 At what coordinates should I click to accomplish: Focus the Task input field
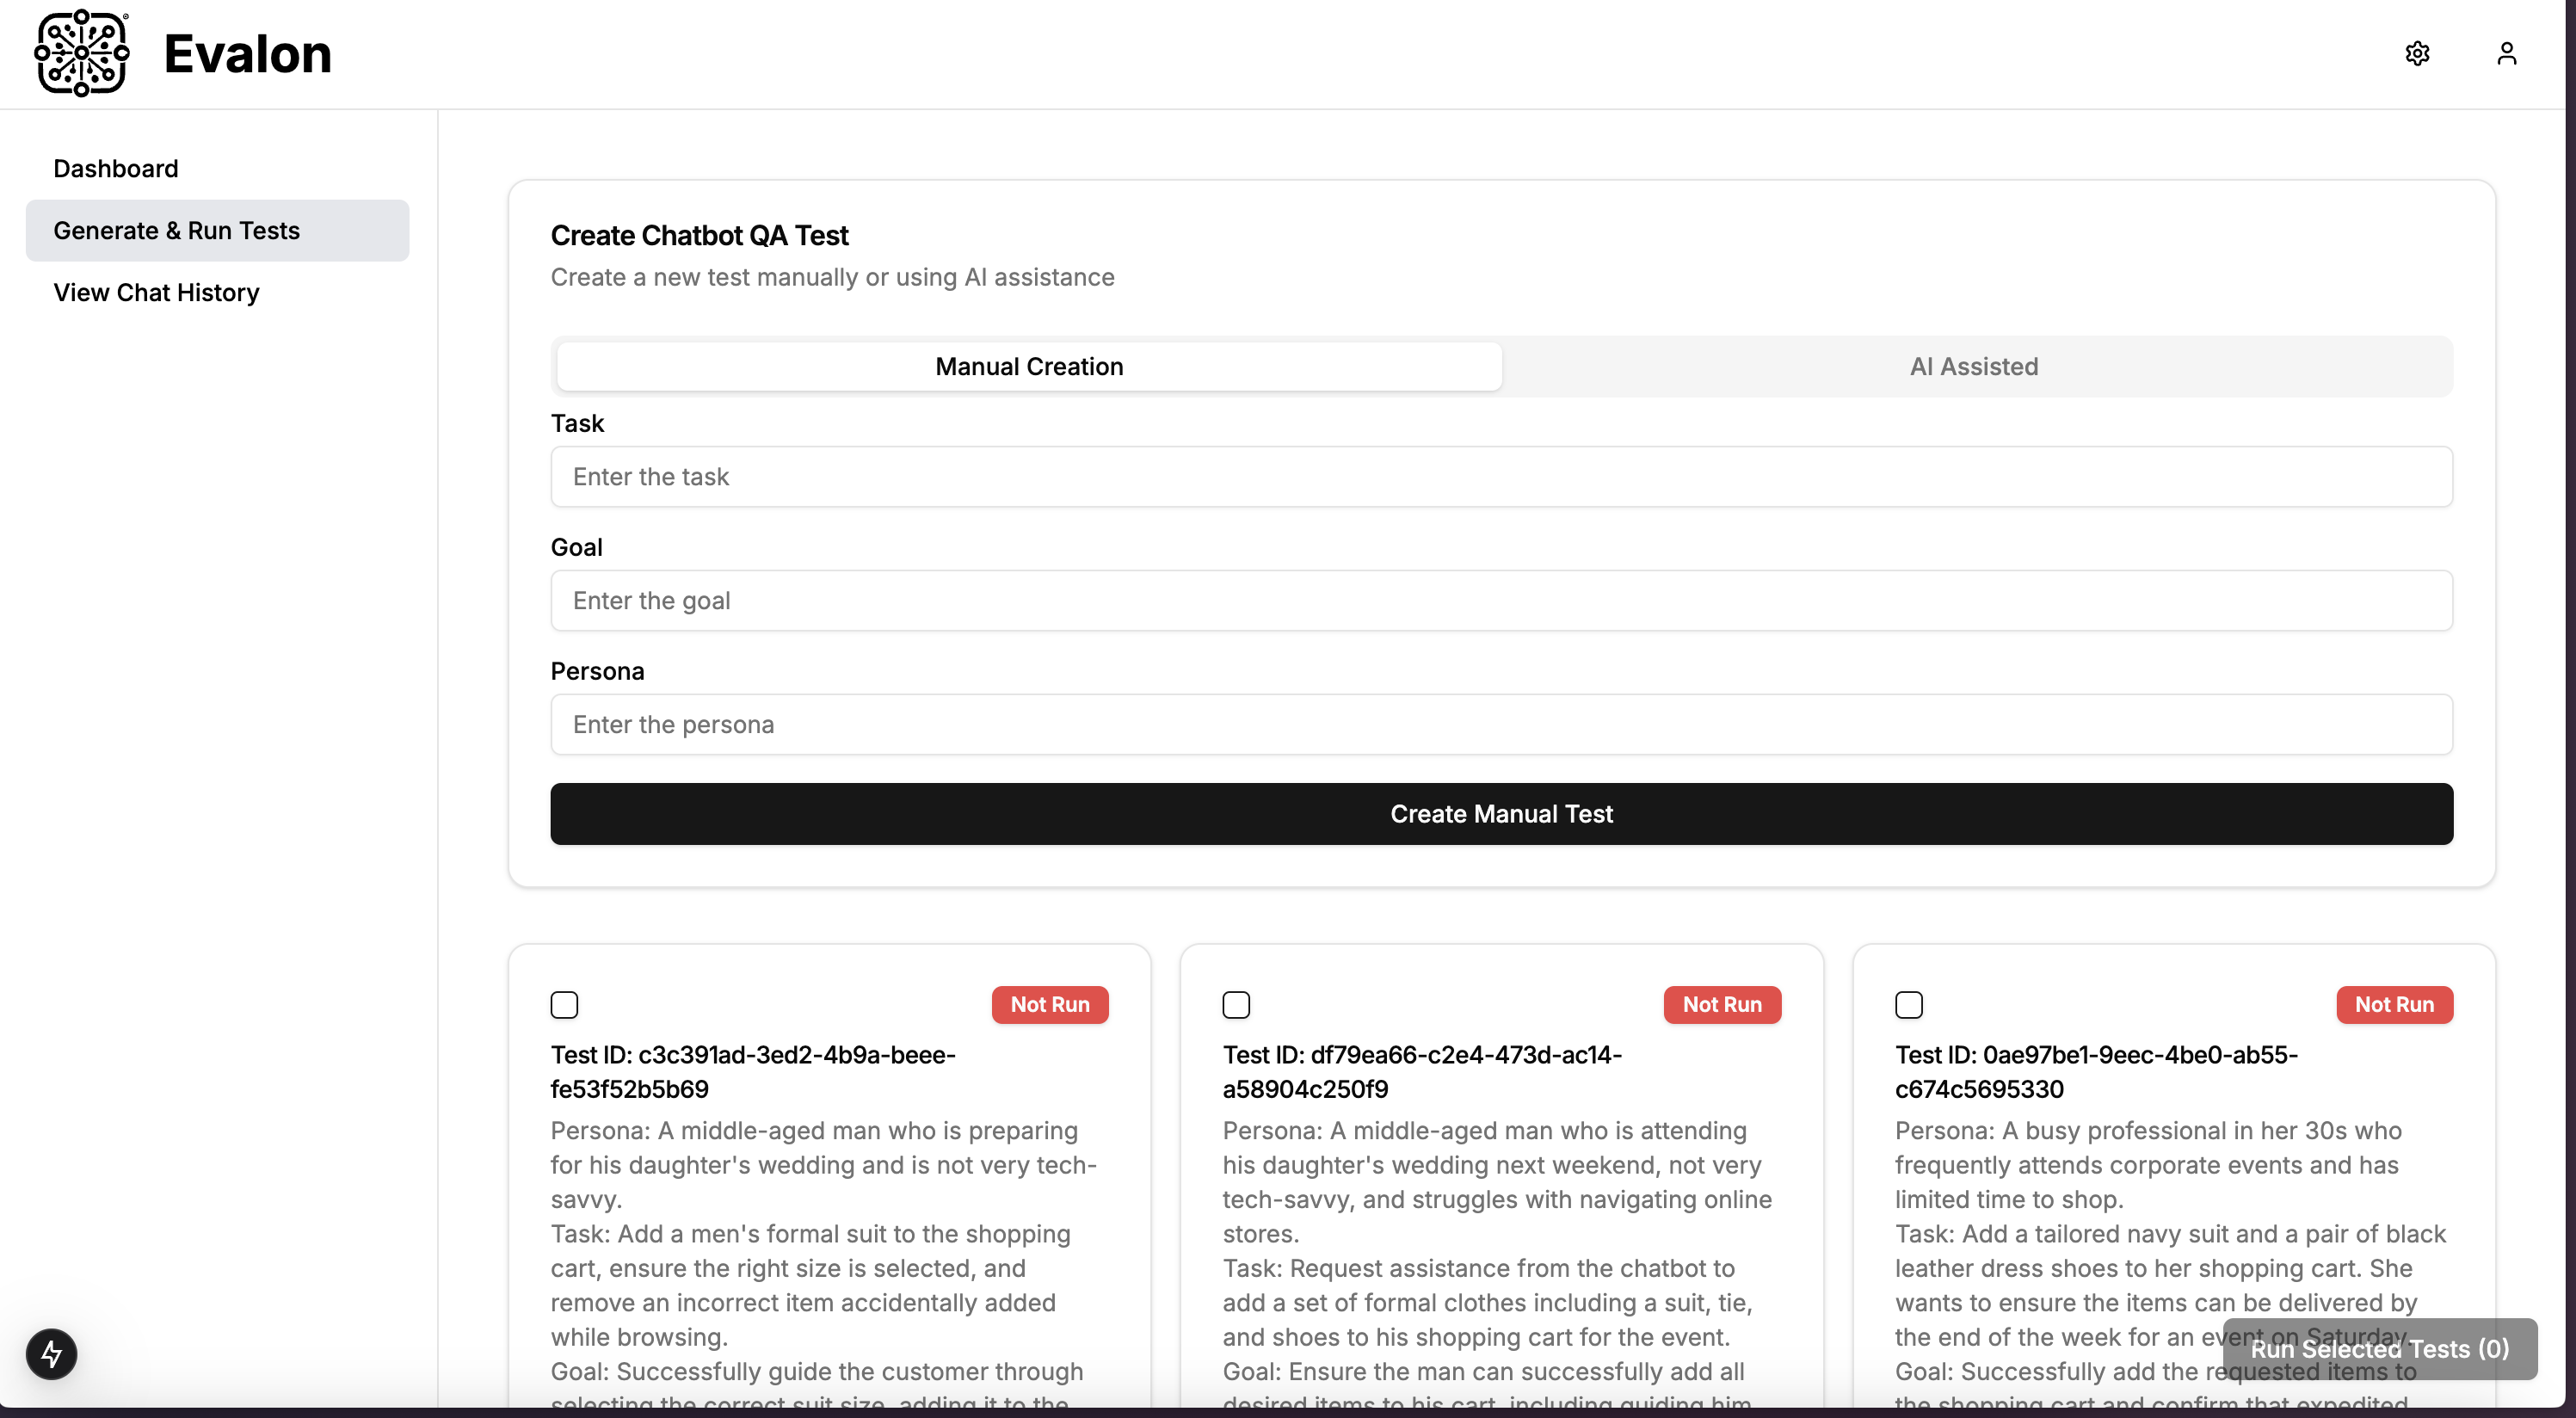(1501, 476)
